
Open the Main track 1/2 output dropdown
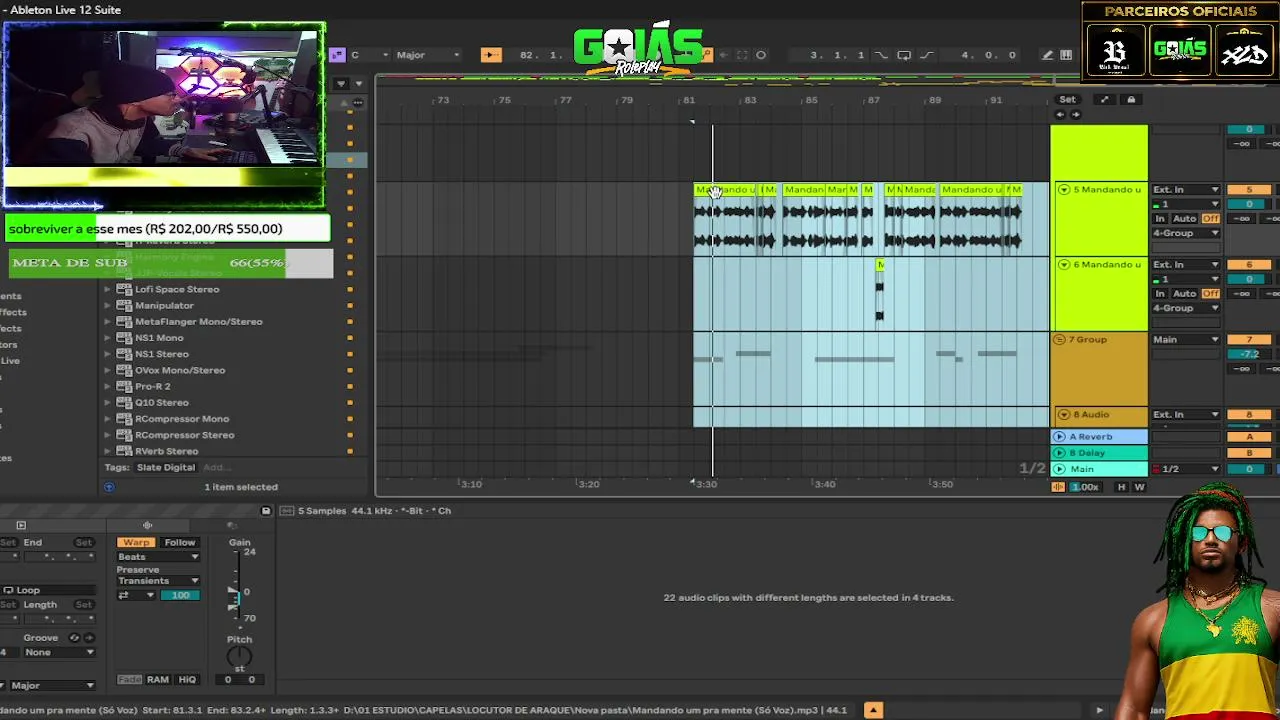[x=1186, y=469]
